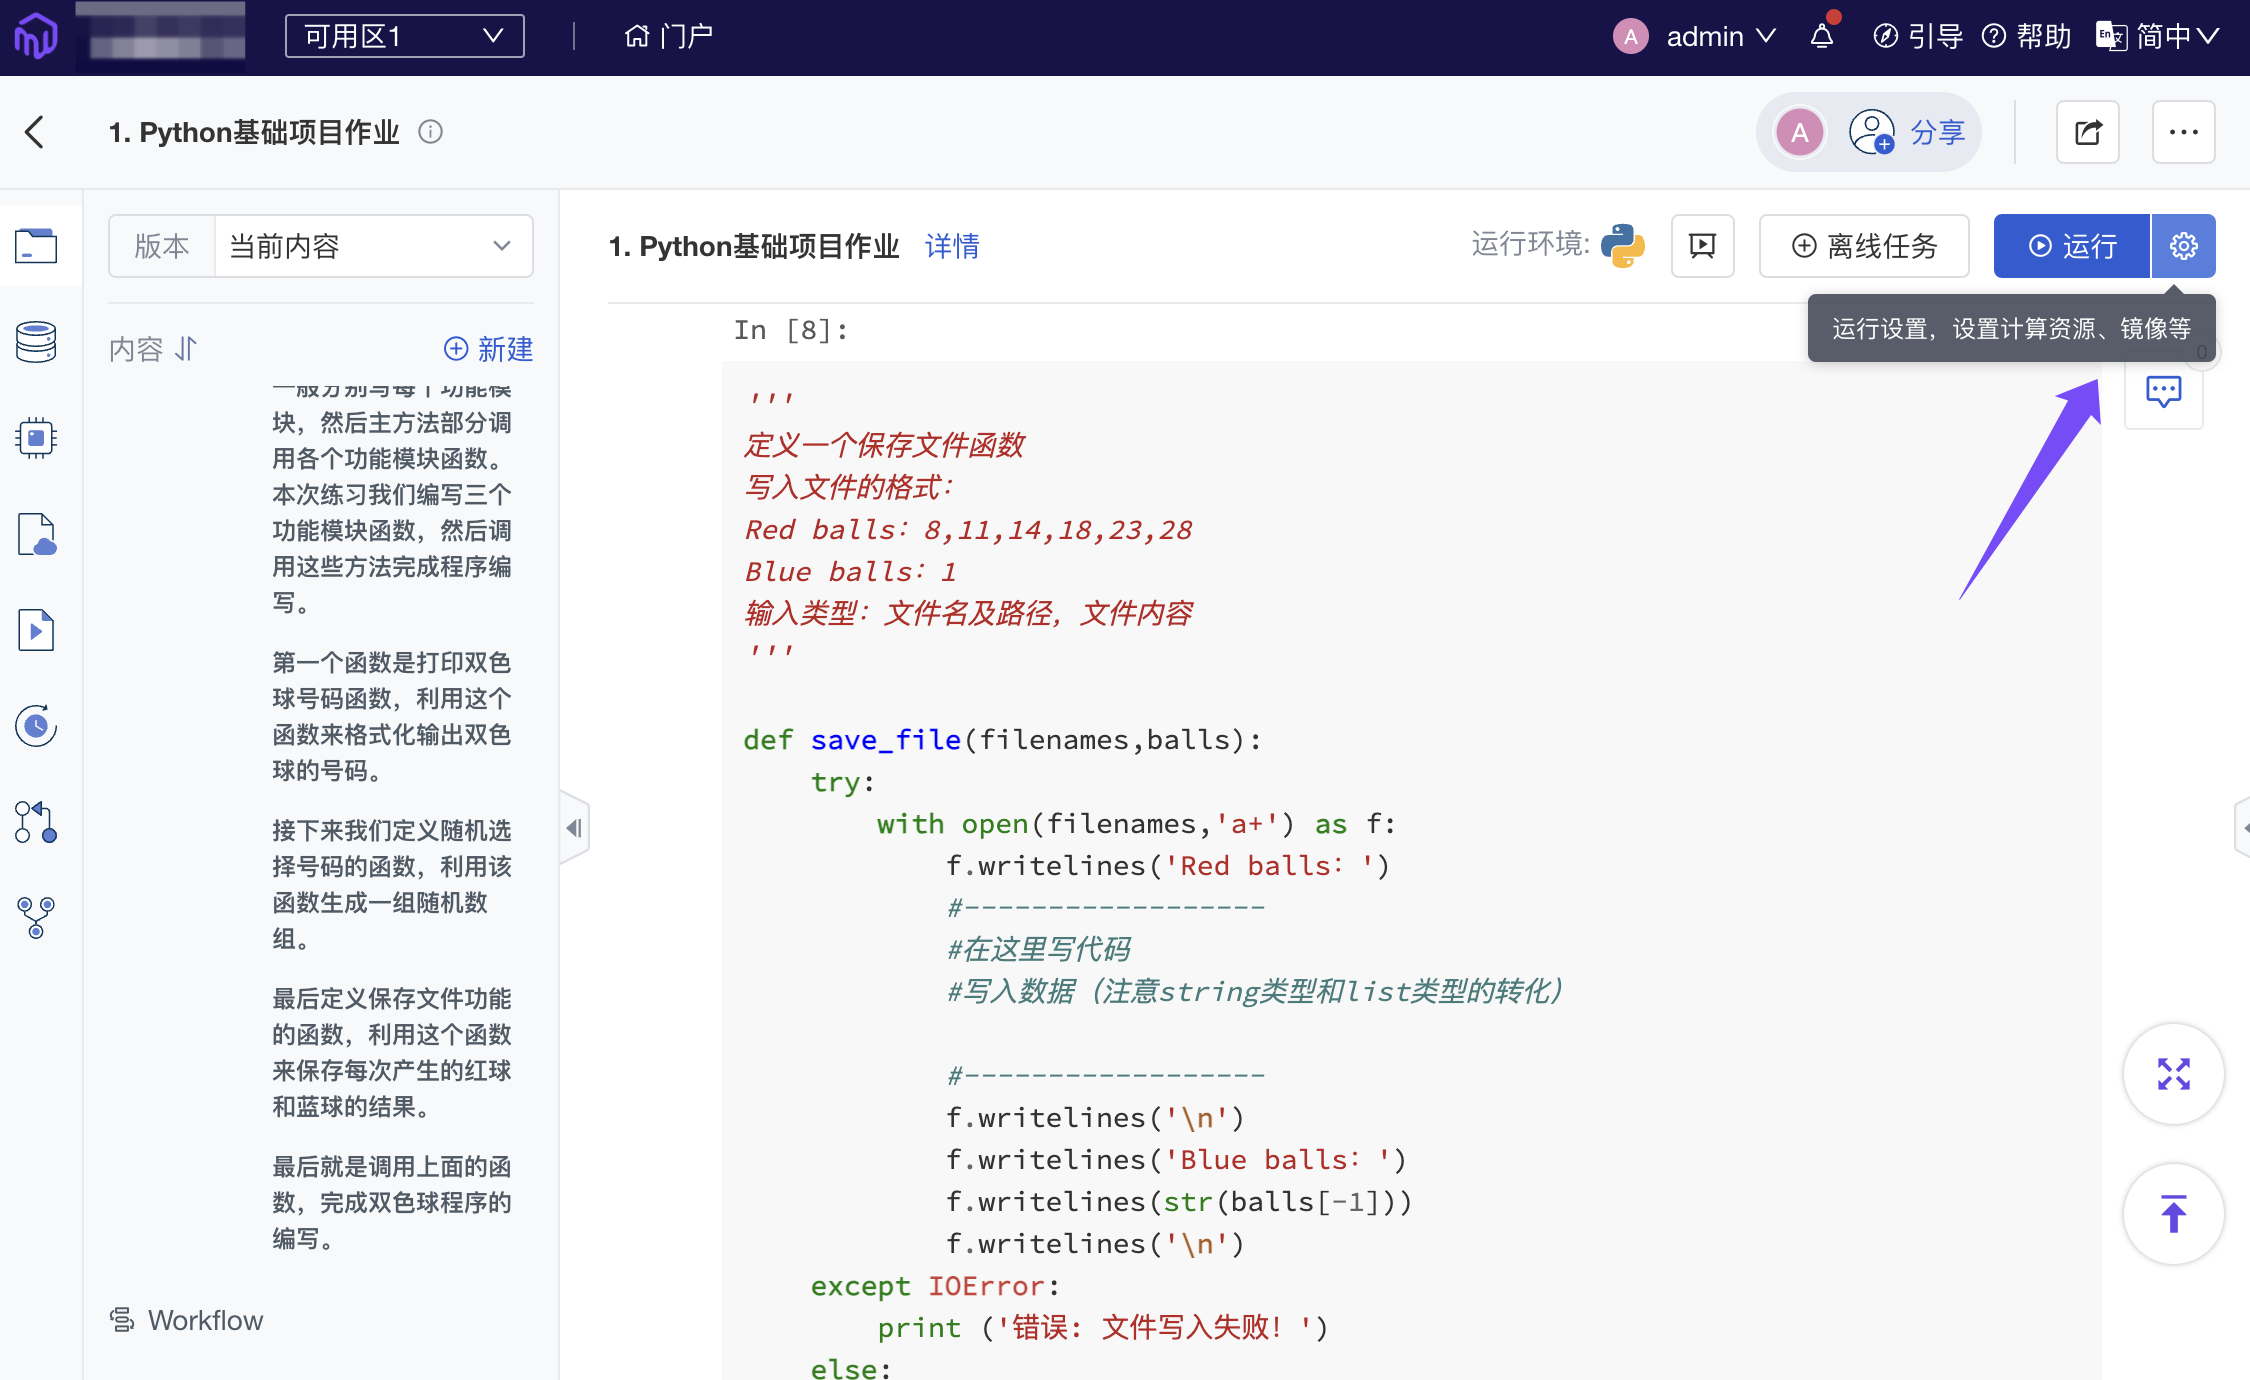2250x1380 pixels.
Task: Open the file folder sidebar icon
Action: pyautogui.click(x=36, y=246)
